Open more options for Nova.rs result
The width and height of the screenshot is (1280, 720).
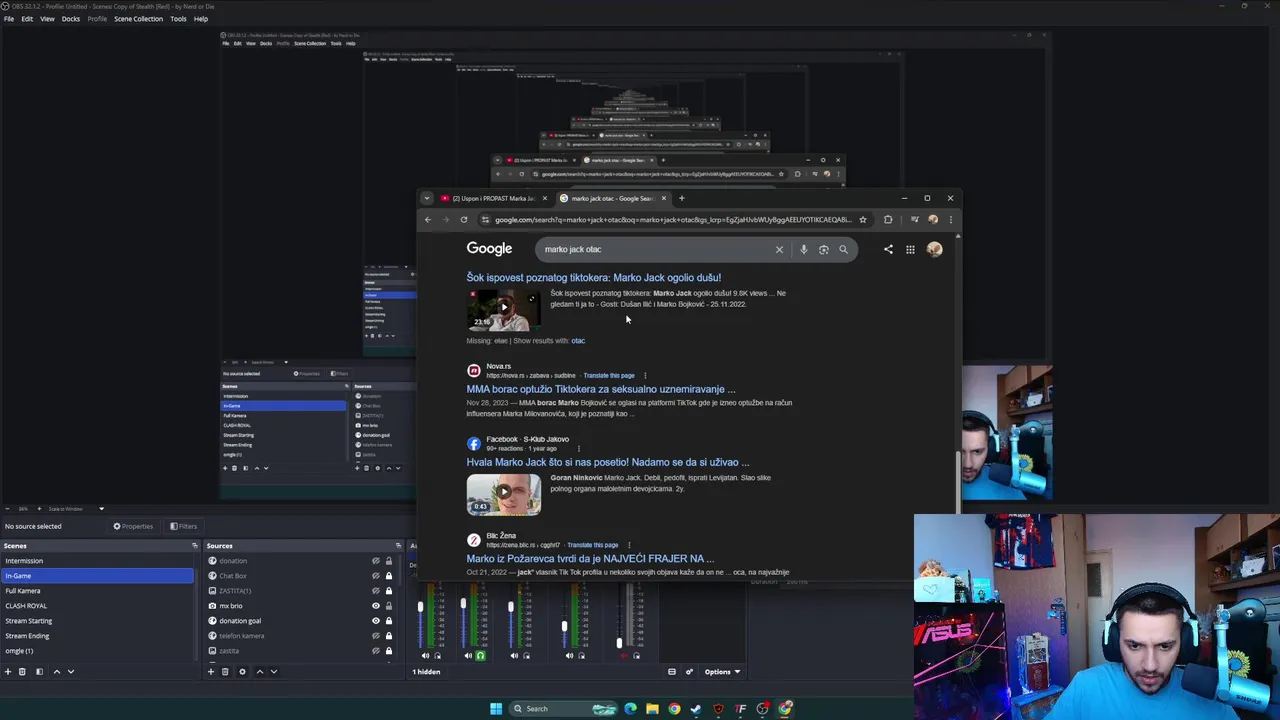645,376
